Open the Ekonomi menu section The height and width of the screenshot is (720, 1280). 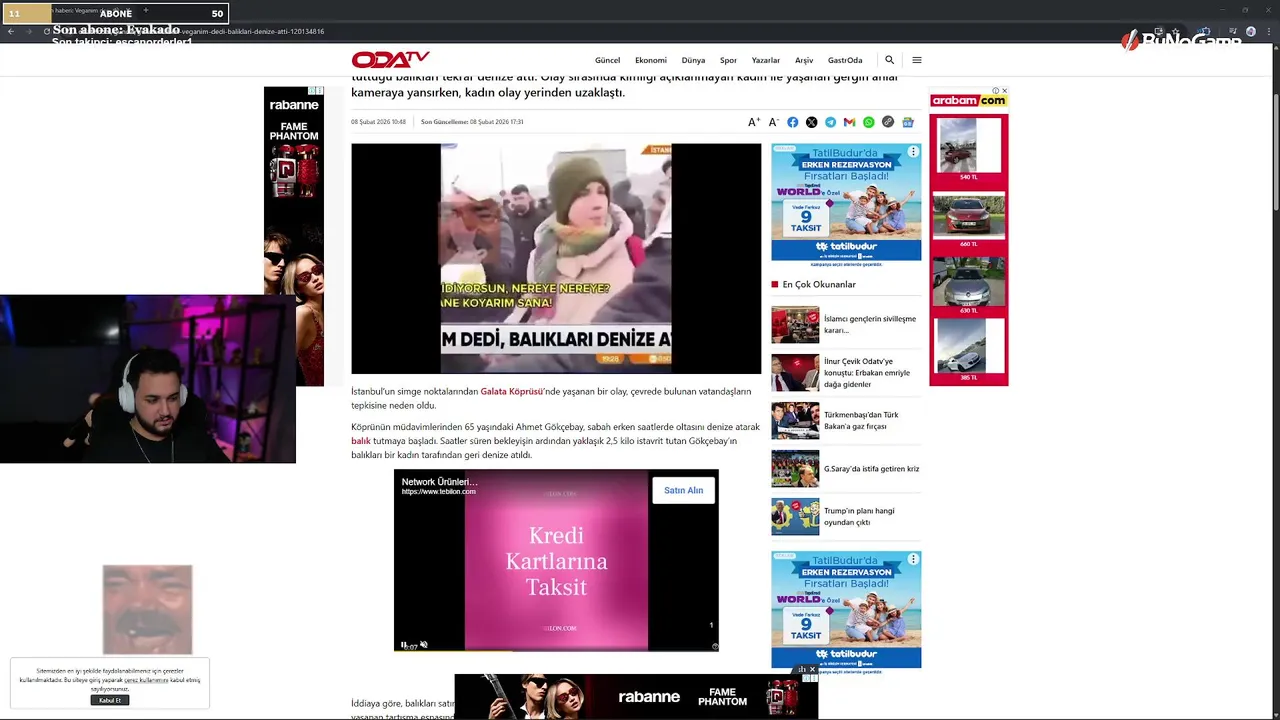[x=650, y=60]
